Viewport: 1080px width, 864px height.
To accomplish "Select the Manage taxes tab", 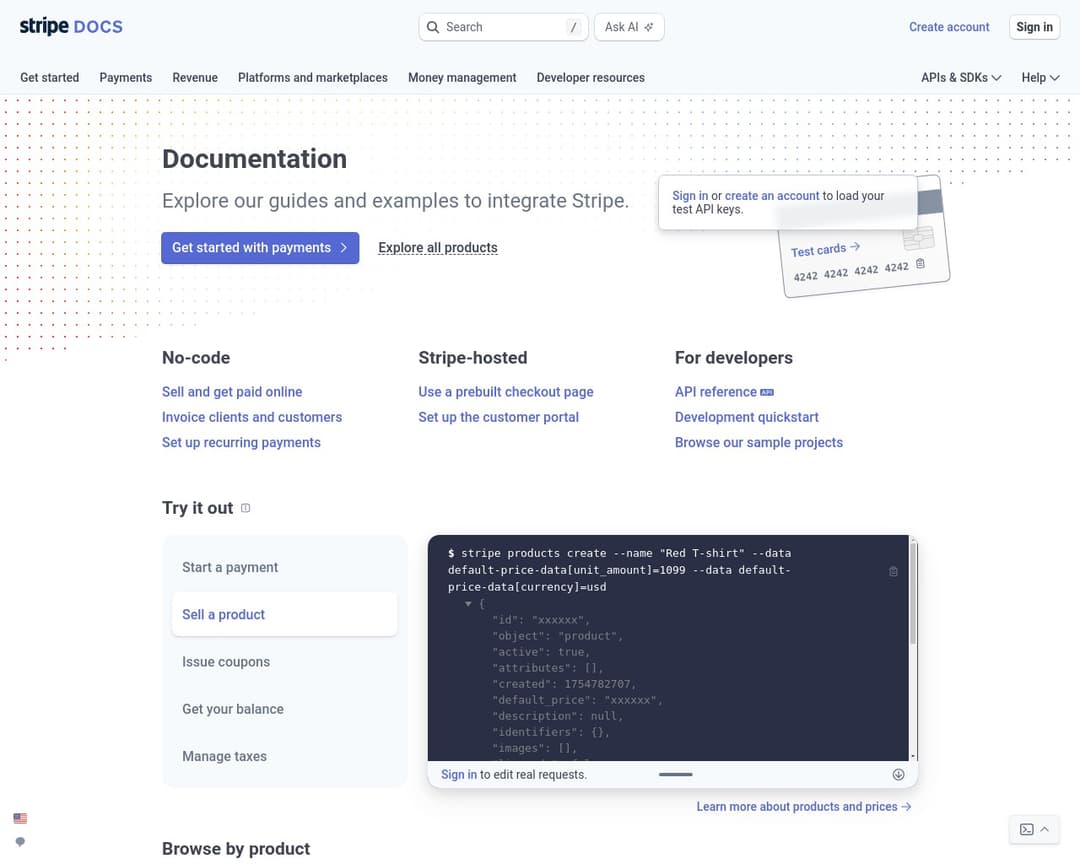I will point(284,756).
